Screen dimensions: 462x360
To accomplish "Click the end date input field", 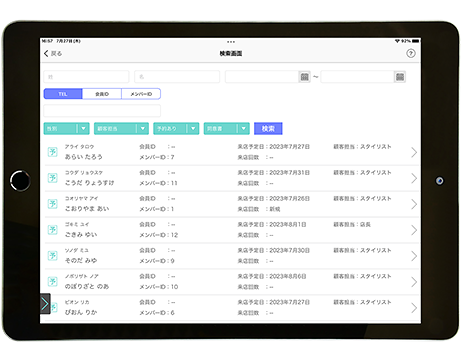I will (357, 77).
